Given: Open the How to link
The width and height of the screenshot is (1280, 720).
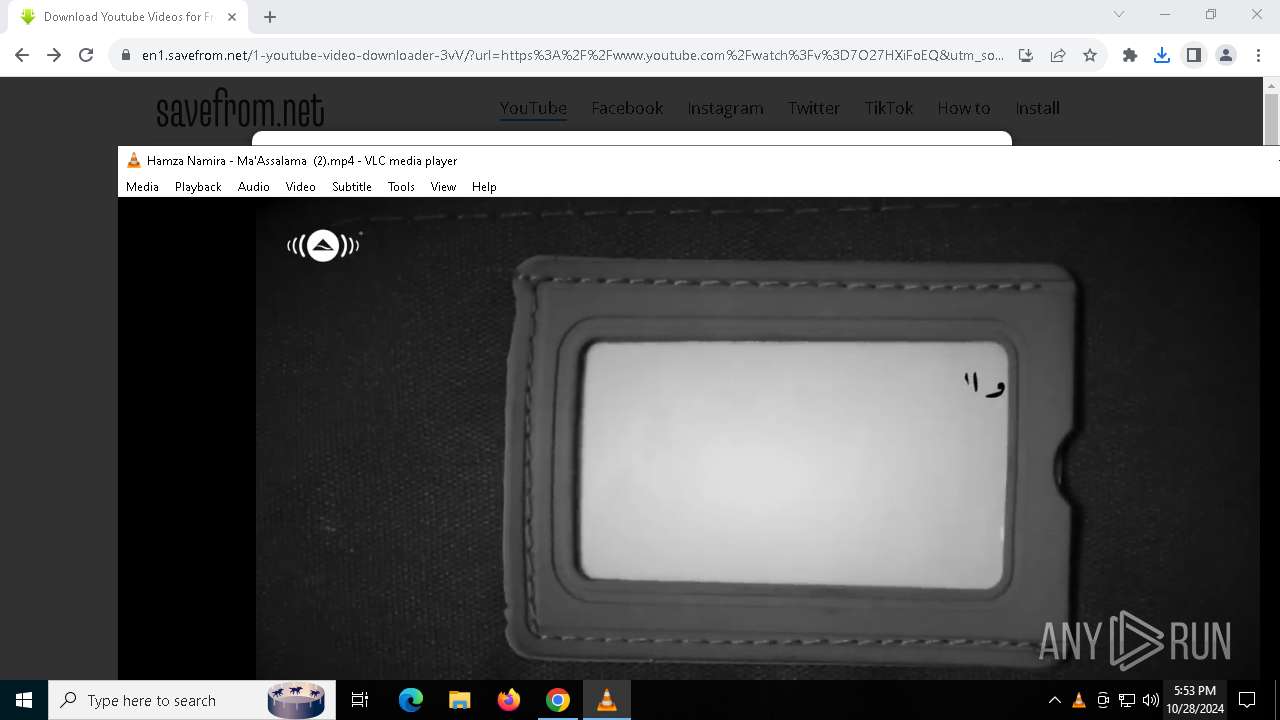Looking at the screenshot, I should tap(964, 108).
